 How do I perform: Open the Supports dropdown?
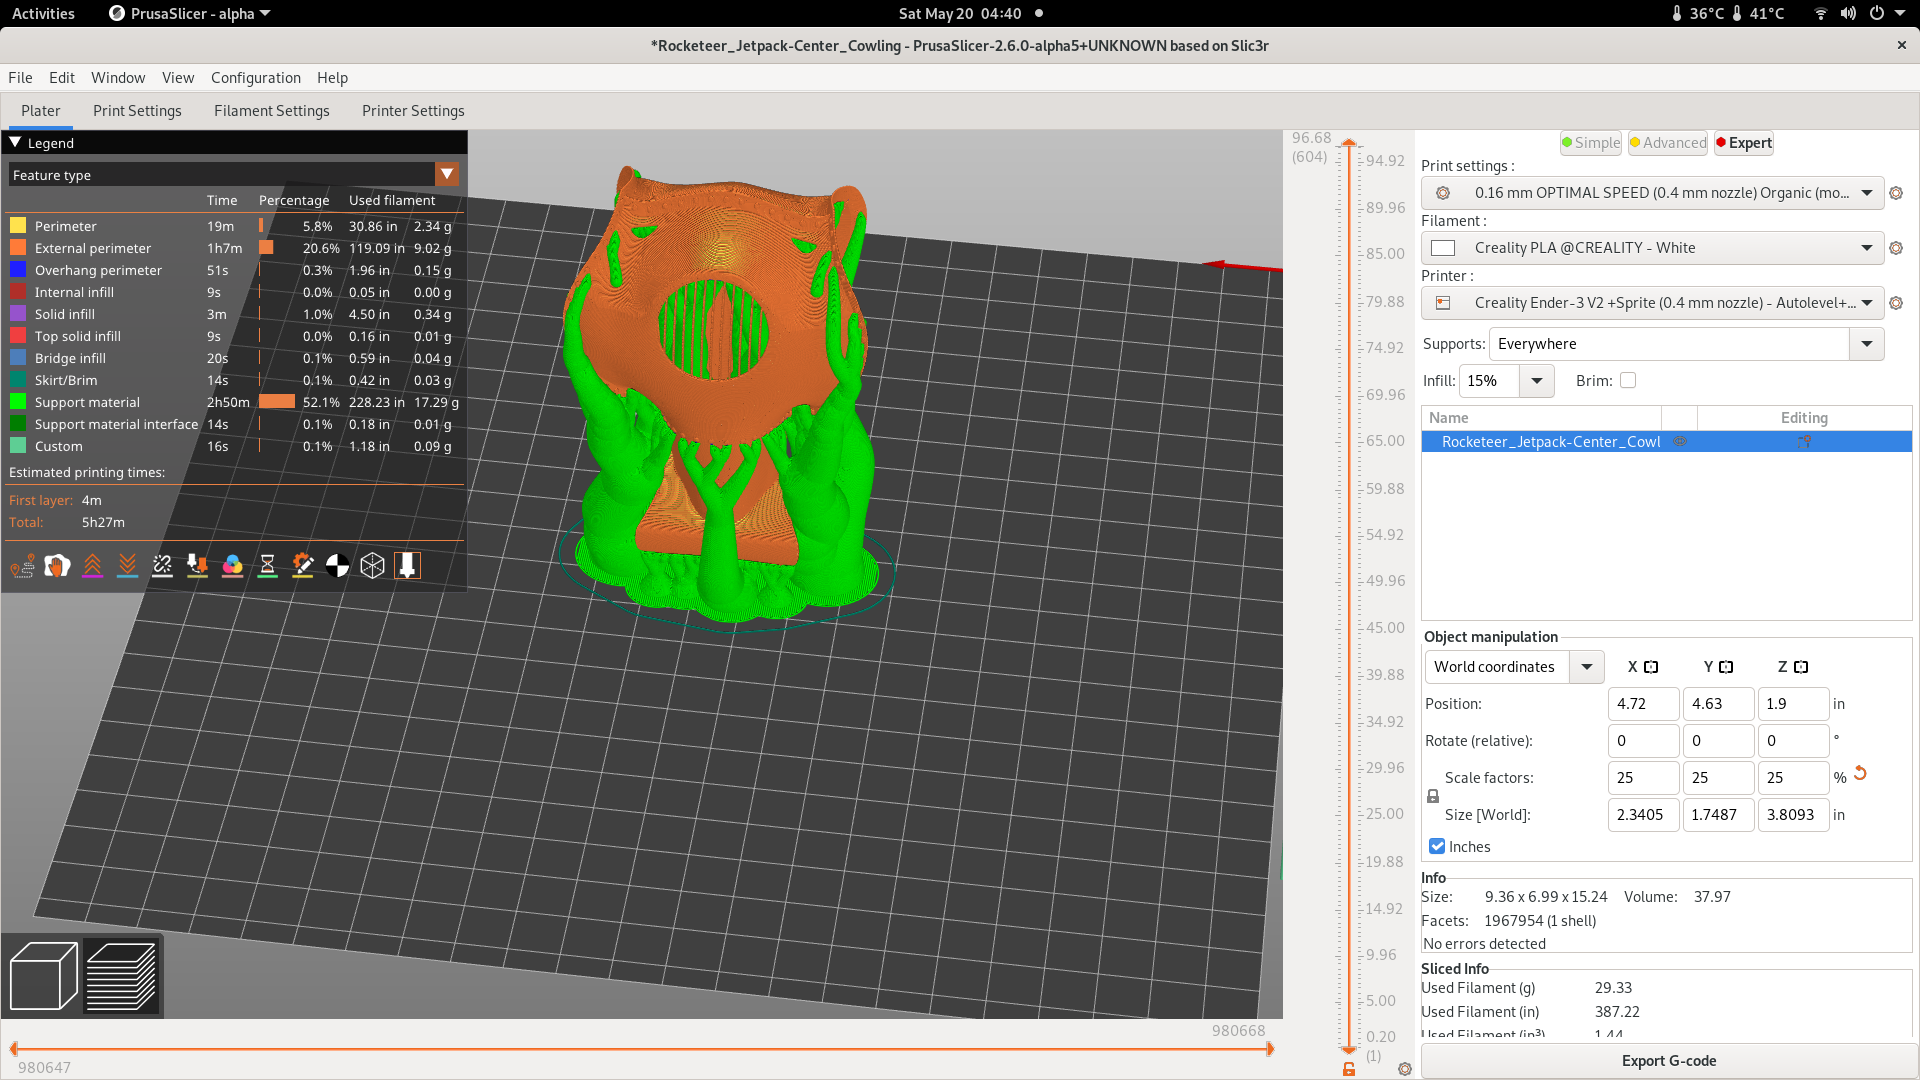click(1867, 344)
